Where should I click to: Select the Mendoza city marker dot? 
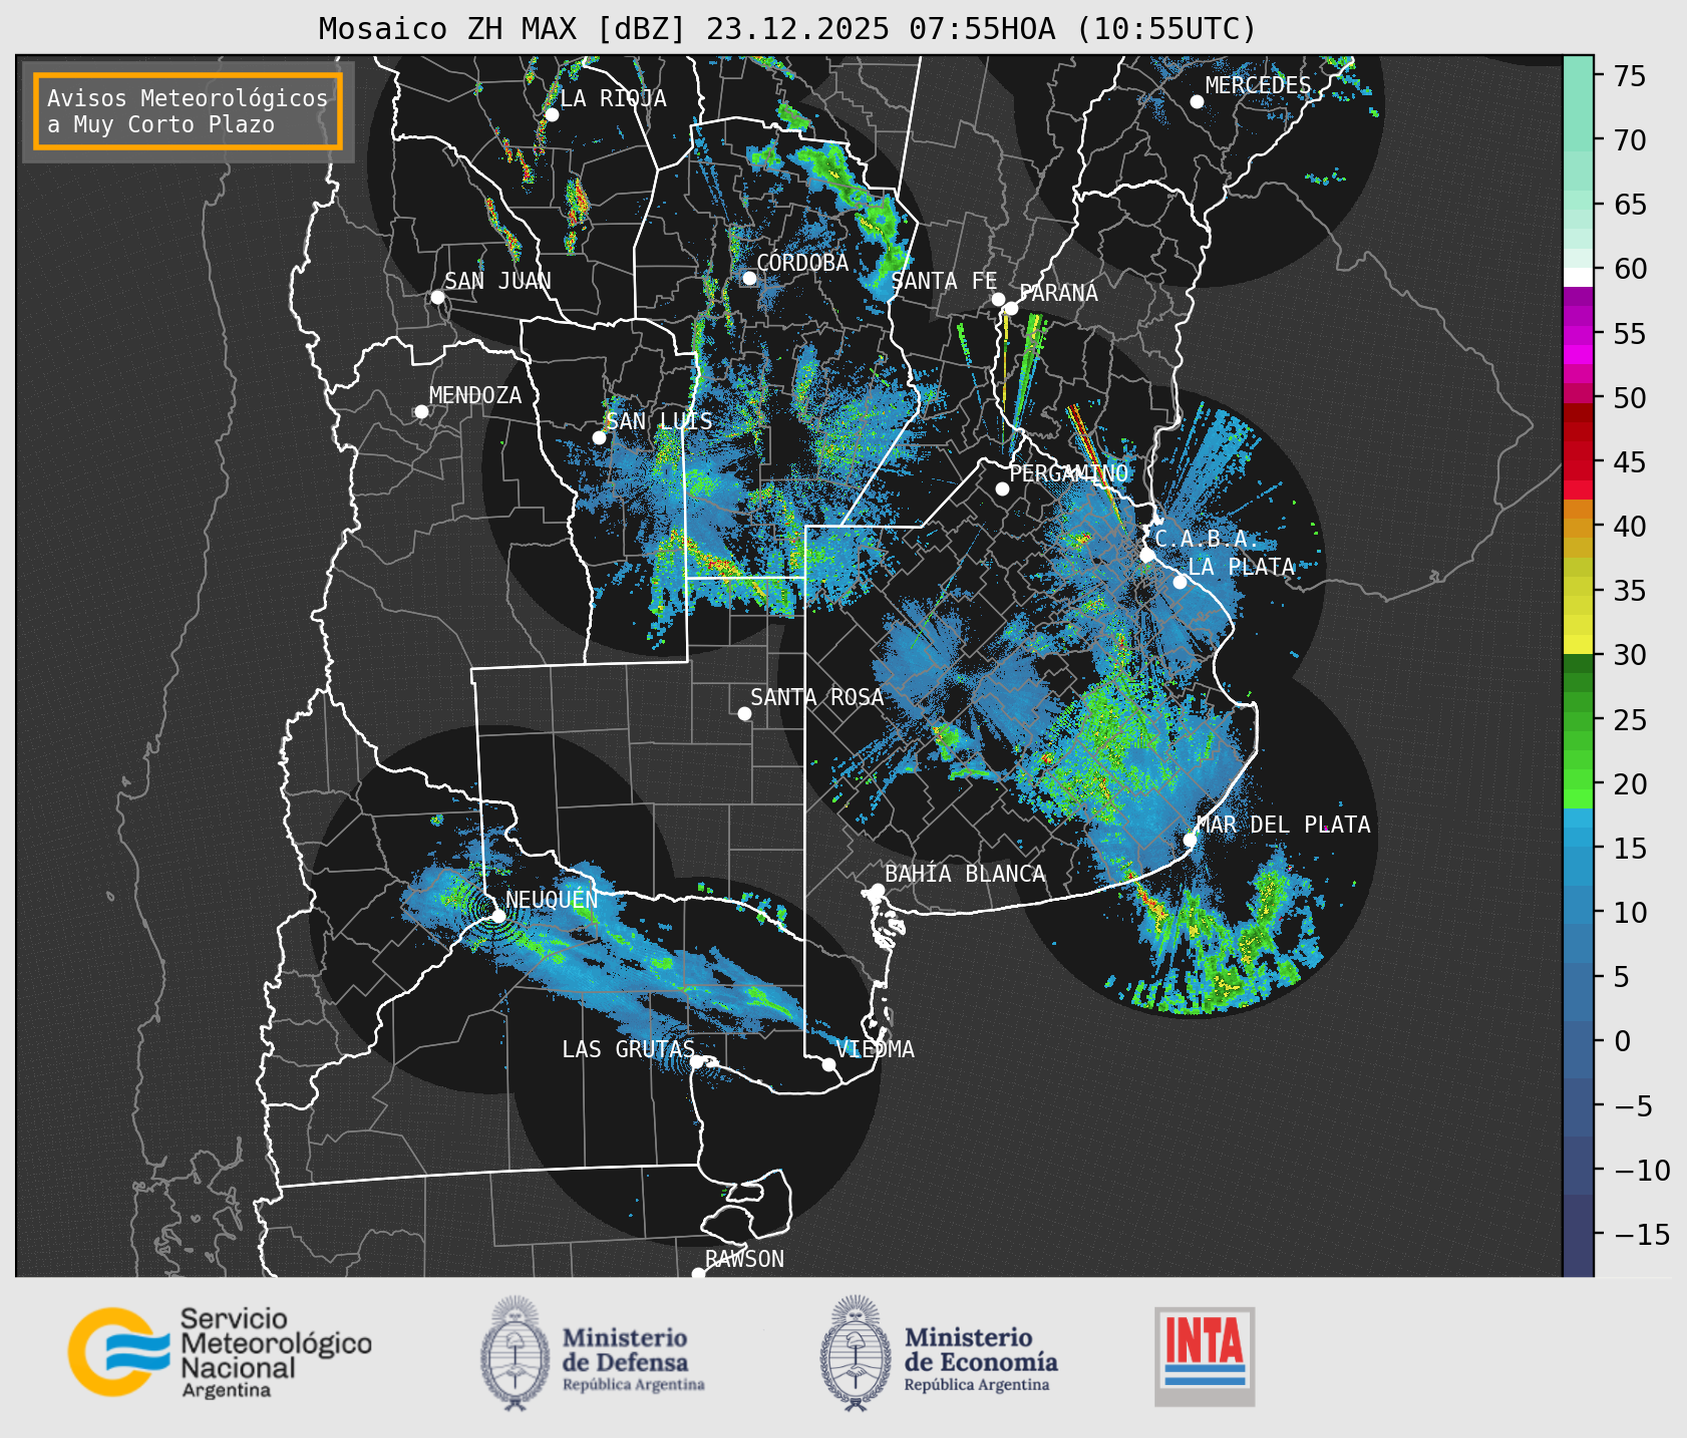(421, 412)
